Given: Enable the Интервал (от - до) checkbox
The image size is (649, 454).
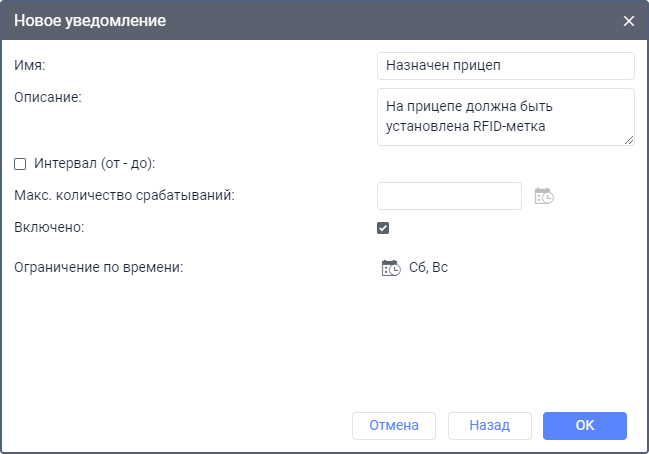Looking at the screenshot, I should (20, 164).
